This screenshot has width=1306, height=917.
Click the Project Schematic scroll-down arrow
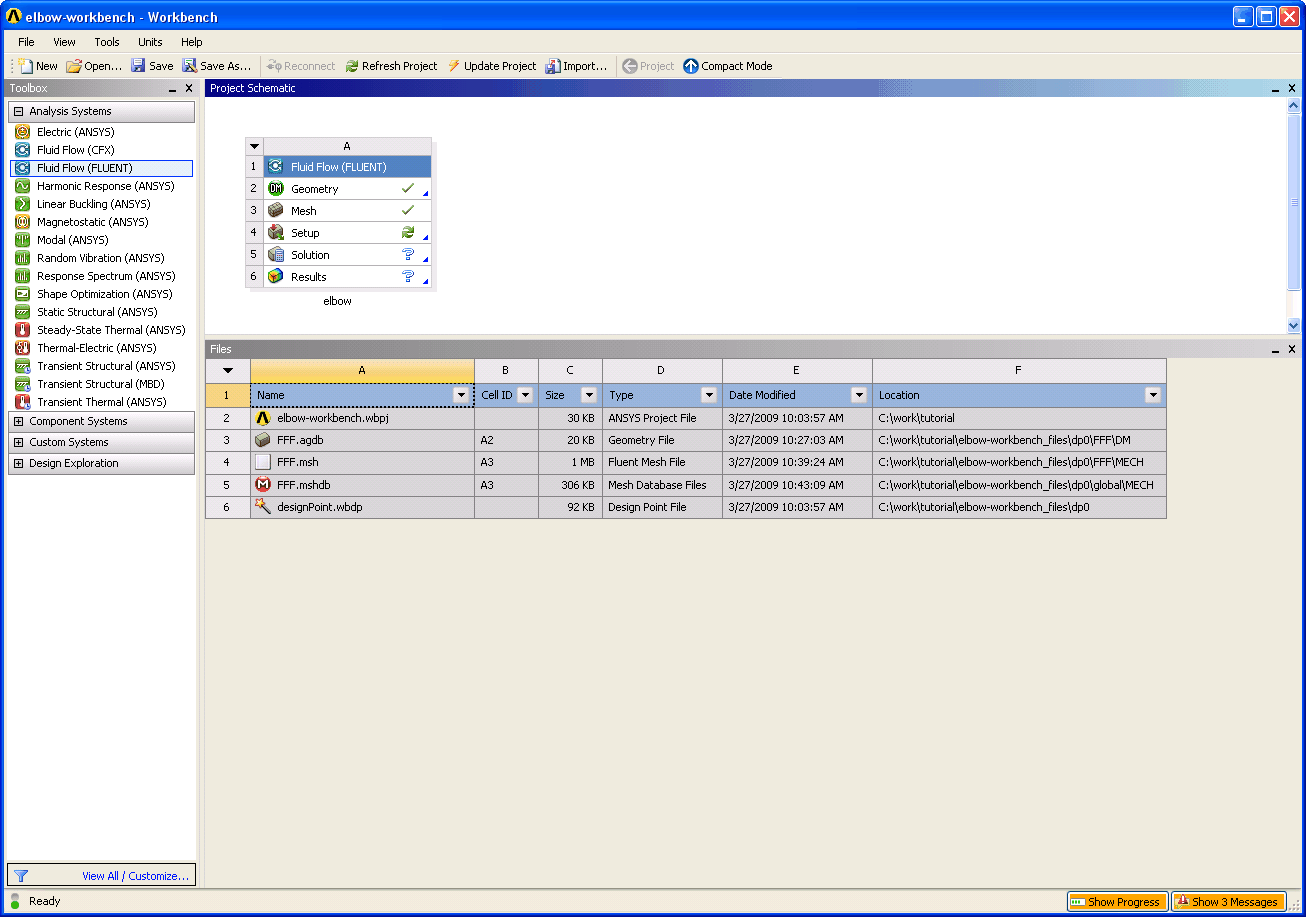pyautogui.click(x=1293, y=325)
